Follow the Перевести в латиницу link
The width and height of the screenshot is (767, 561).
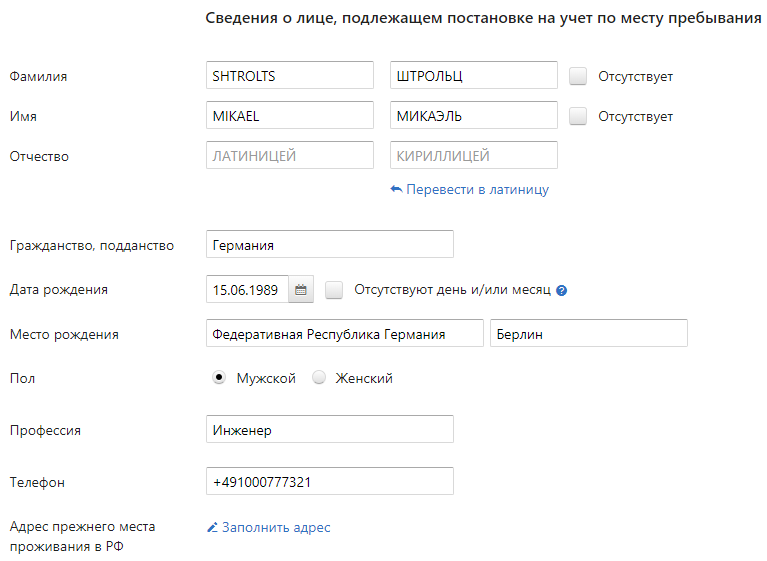(477, 189)
